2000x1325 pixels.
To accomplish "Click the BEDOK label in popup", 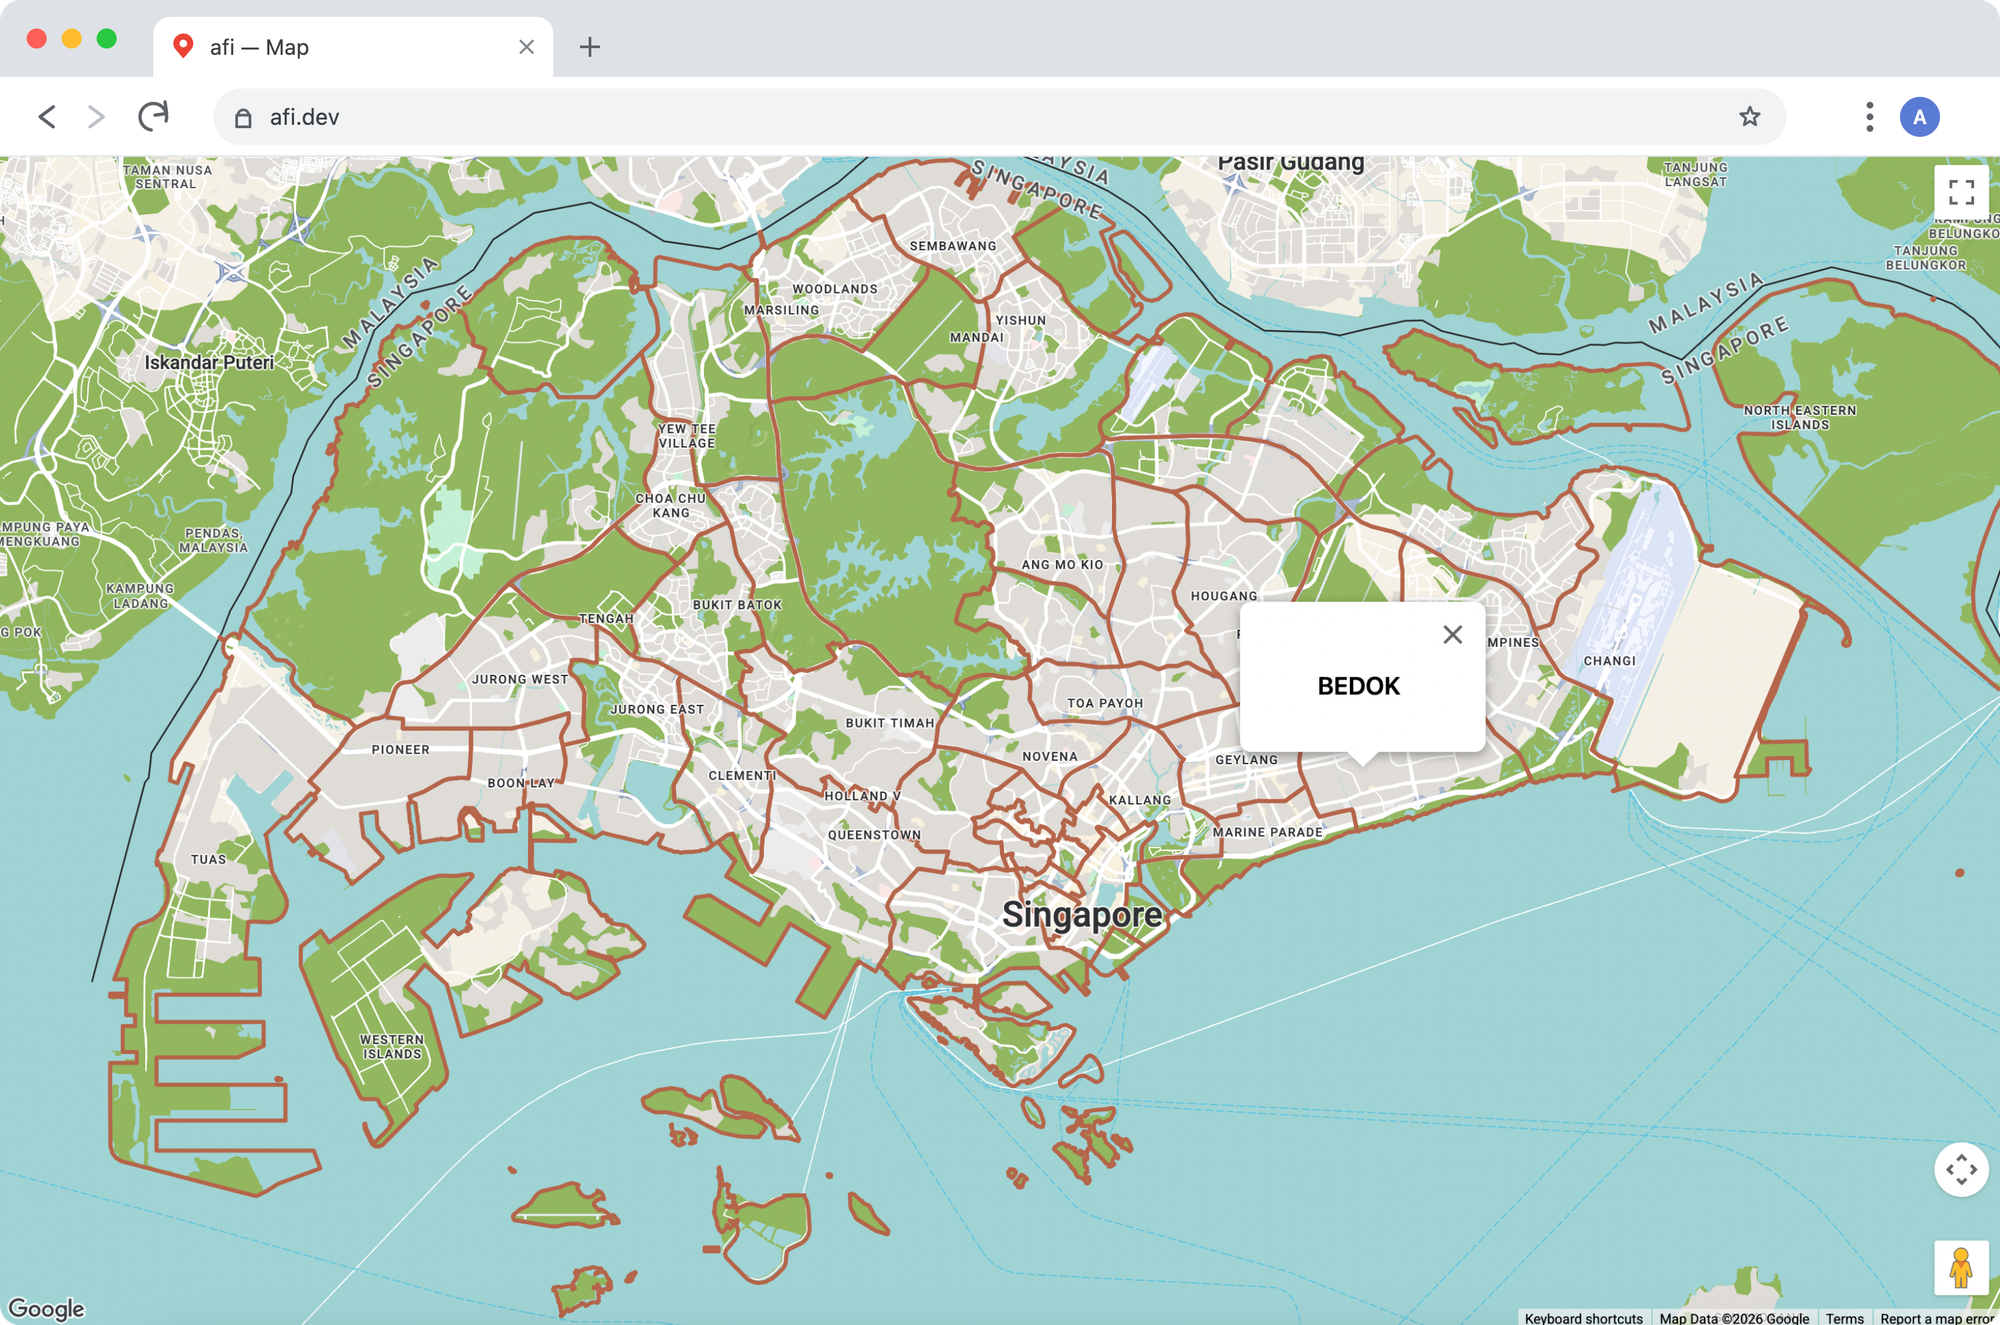I will click(1358, 686).
